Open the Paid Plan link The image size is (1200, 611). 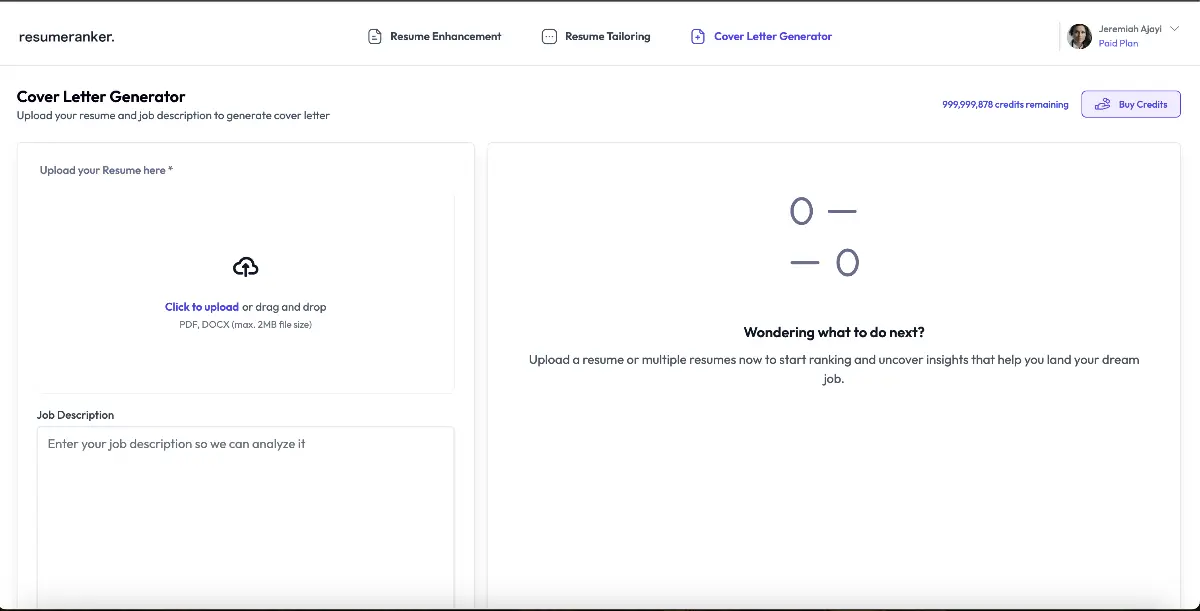[x=1118, y=43]
